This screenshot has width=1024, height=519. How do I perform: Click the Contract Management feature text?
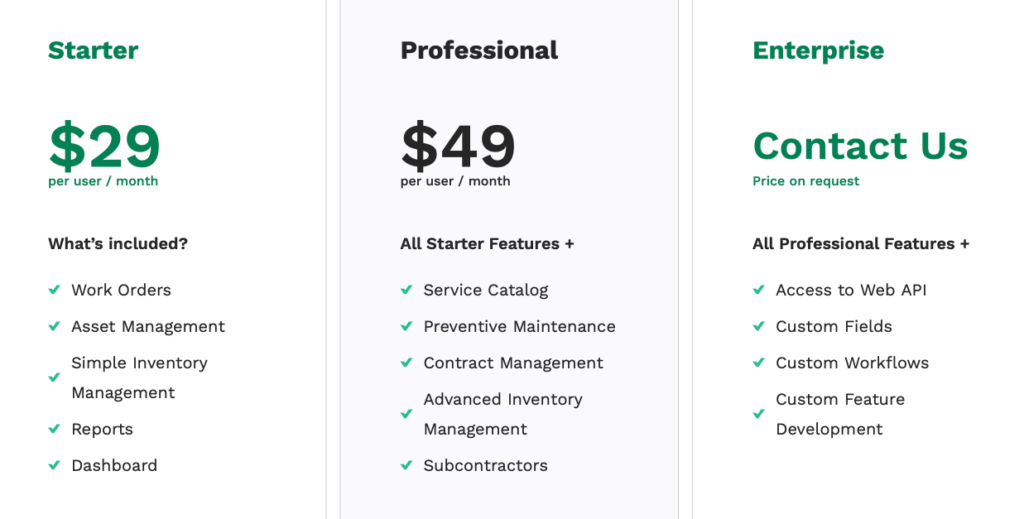tap(513, 363)
